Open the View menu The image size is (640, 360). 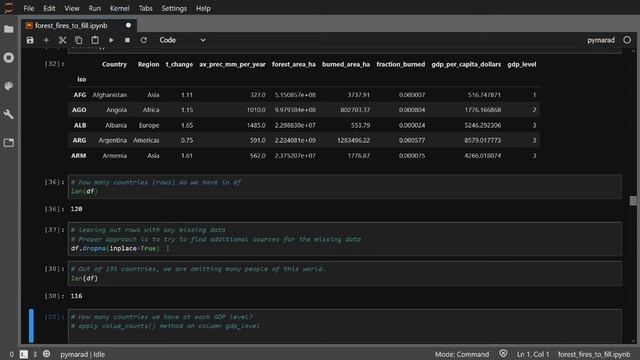tap(71, 8)
